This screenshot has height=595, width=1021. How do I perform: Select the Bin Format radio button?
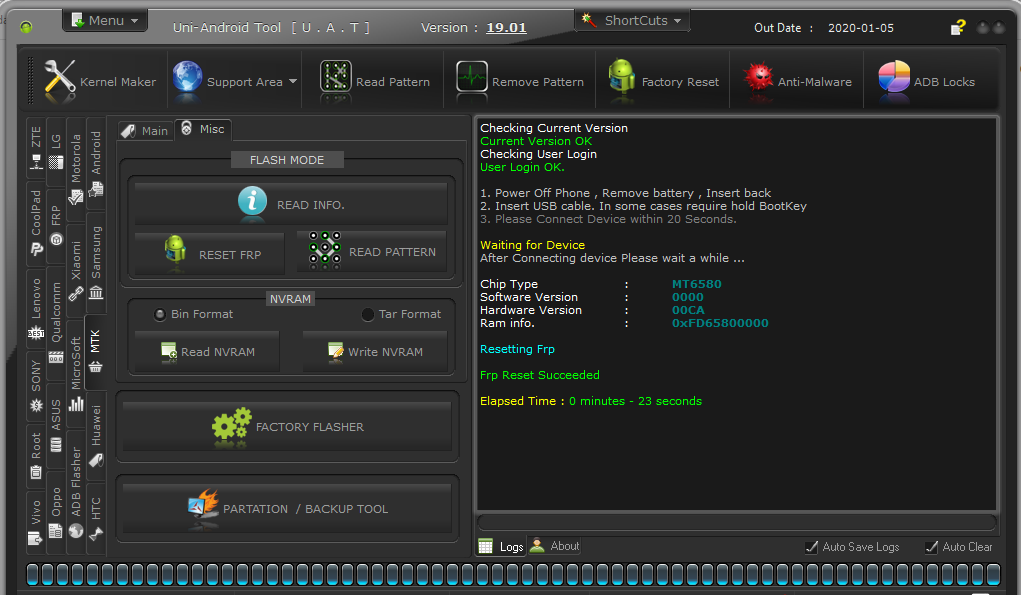click(160, 314)
